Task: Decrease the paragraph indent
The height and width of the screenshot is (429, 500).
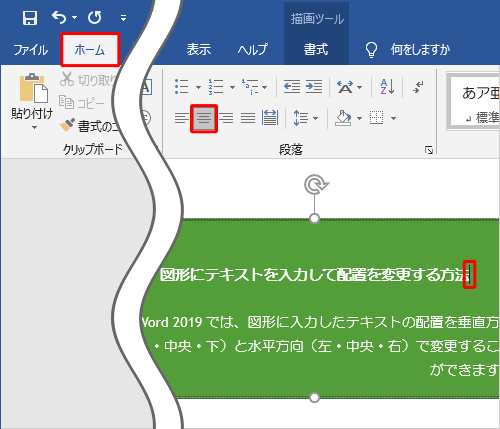Action: coord(292,87)
